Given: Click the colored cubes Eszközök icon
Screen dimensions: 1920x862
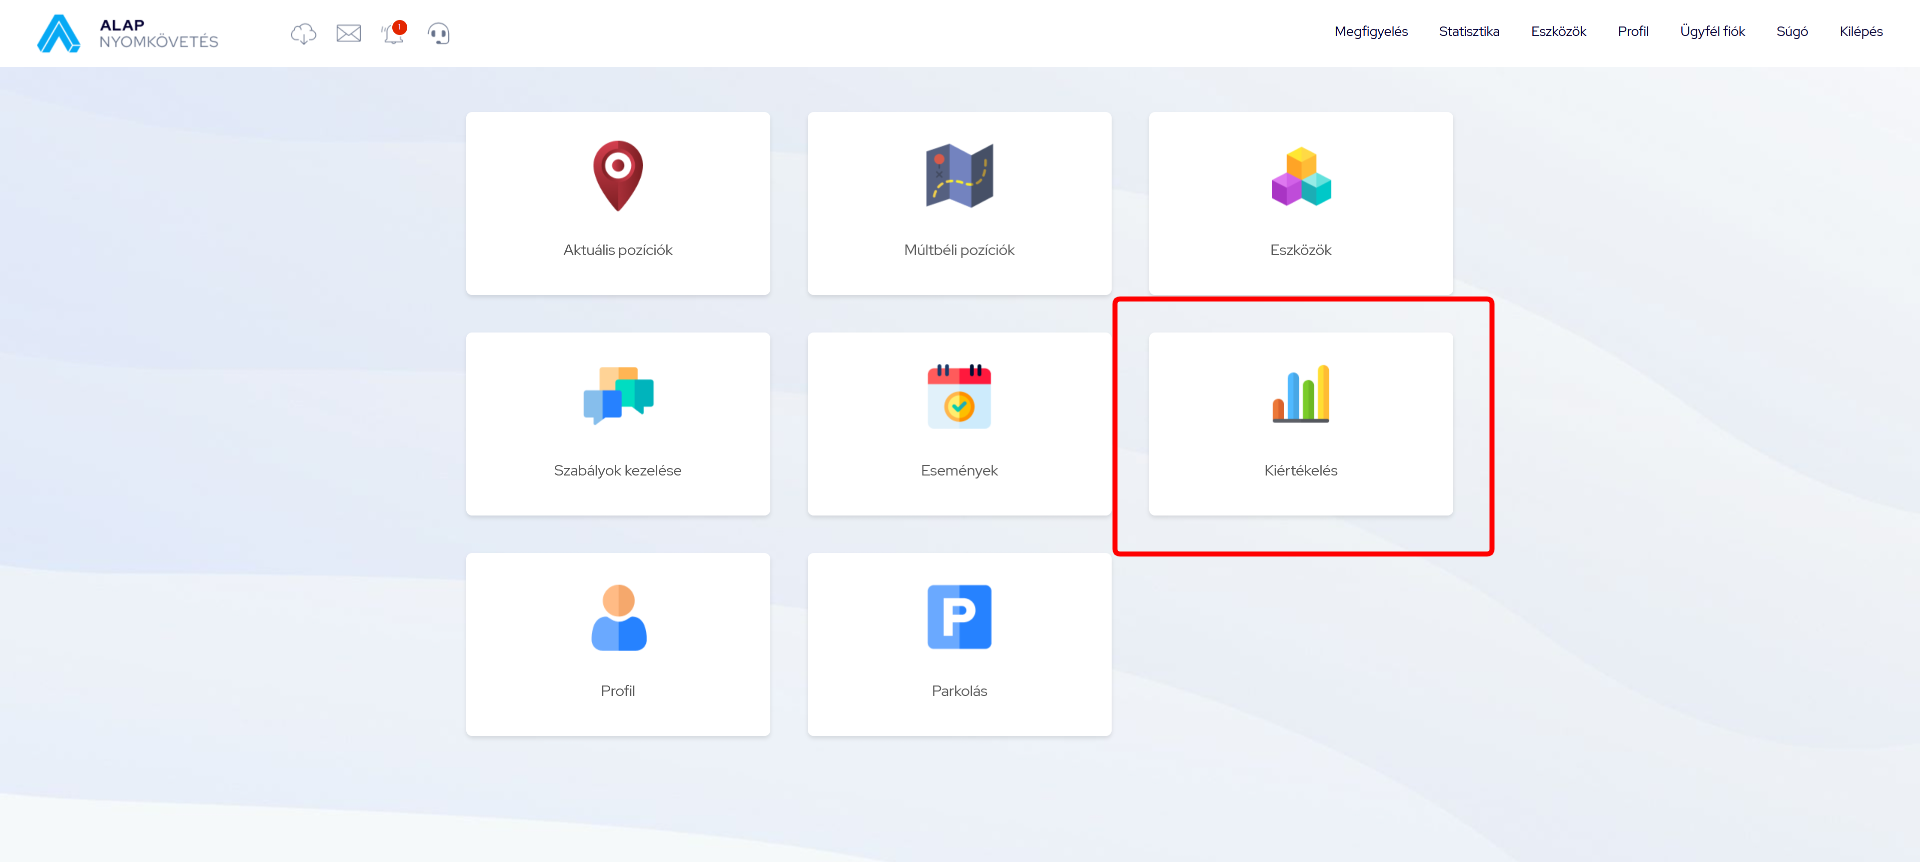Looking at the screenshot, I should [1301, 177].
